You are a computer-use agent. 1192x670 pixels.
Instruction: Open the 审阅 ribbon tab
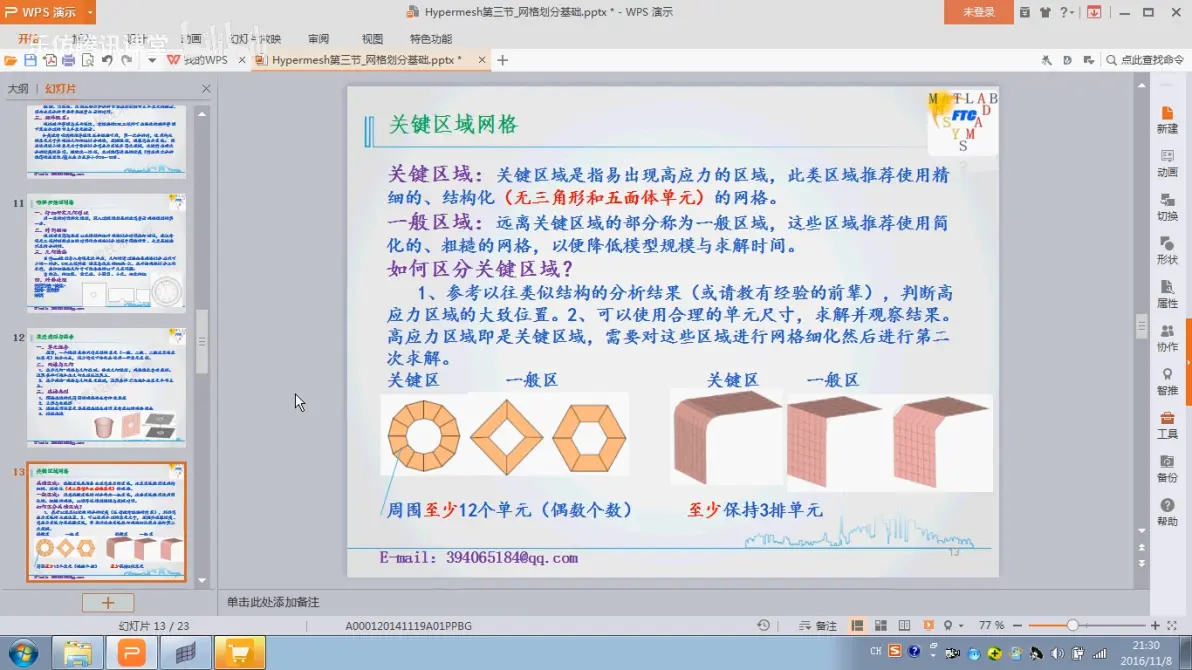coord(319,39)
